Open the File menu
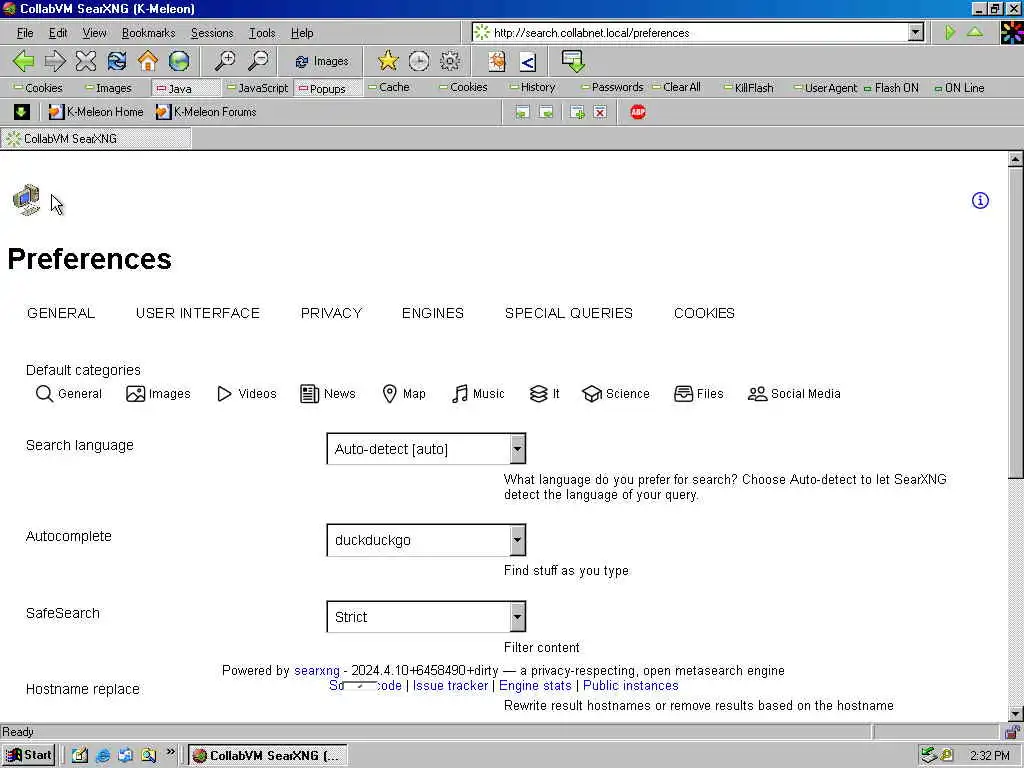This screenshot has height=768, width=1024. [x=25, y=33]
